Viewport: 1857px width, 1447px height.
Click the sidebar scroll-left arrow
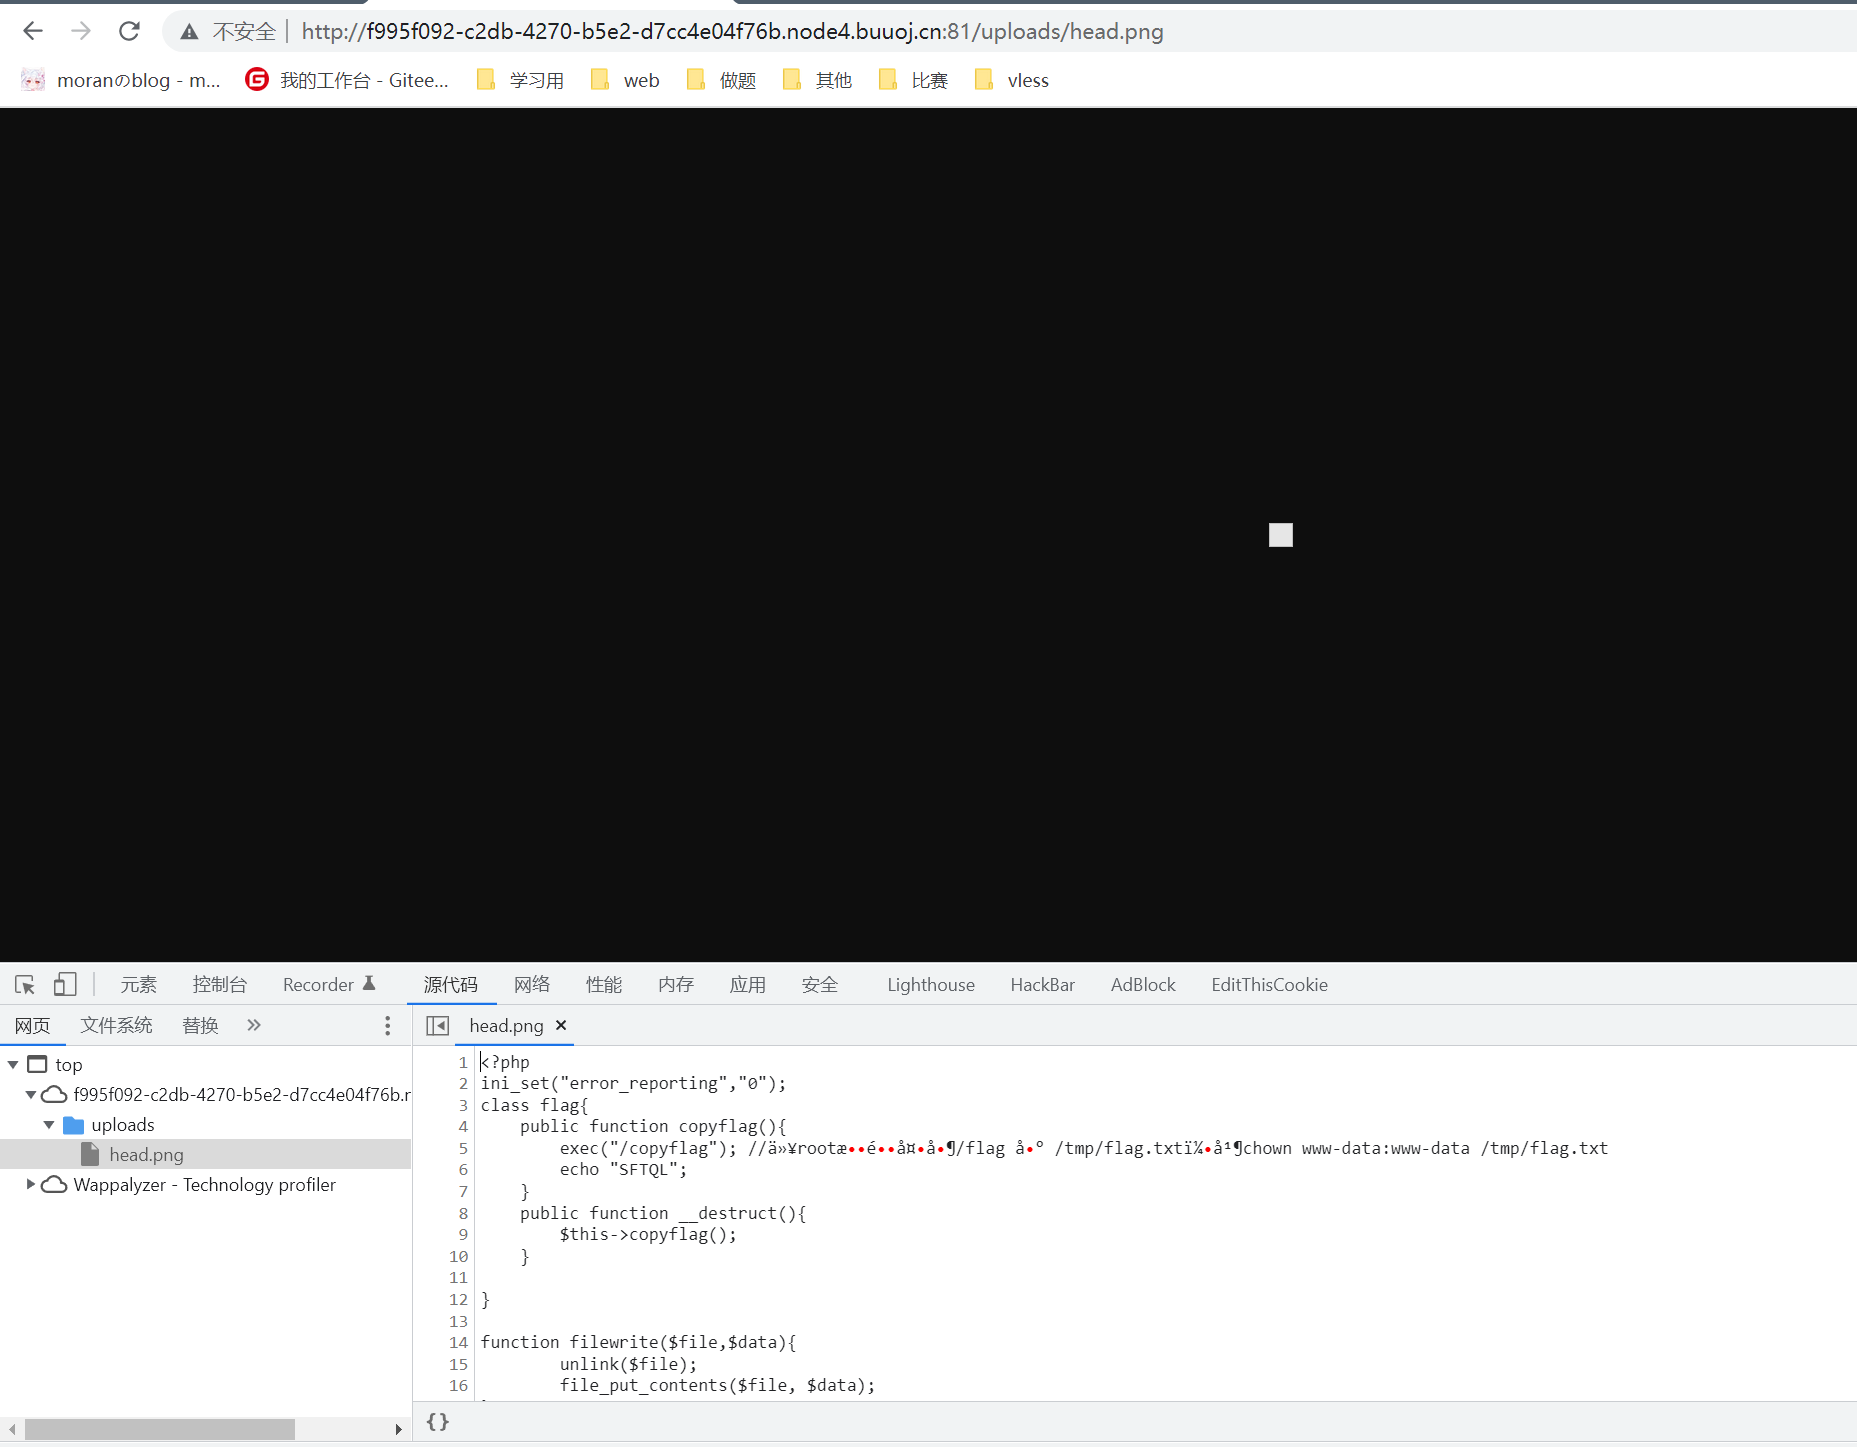tap(12, 1430)
